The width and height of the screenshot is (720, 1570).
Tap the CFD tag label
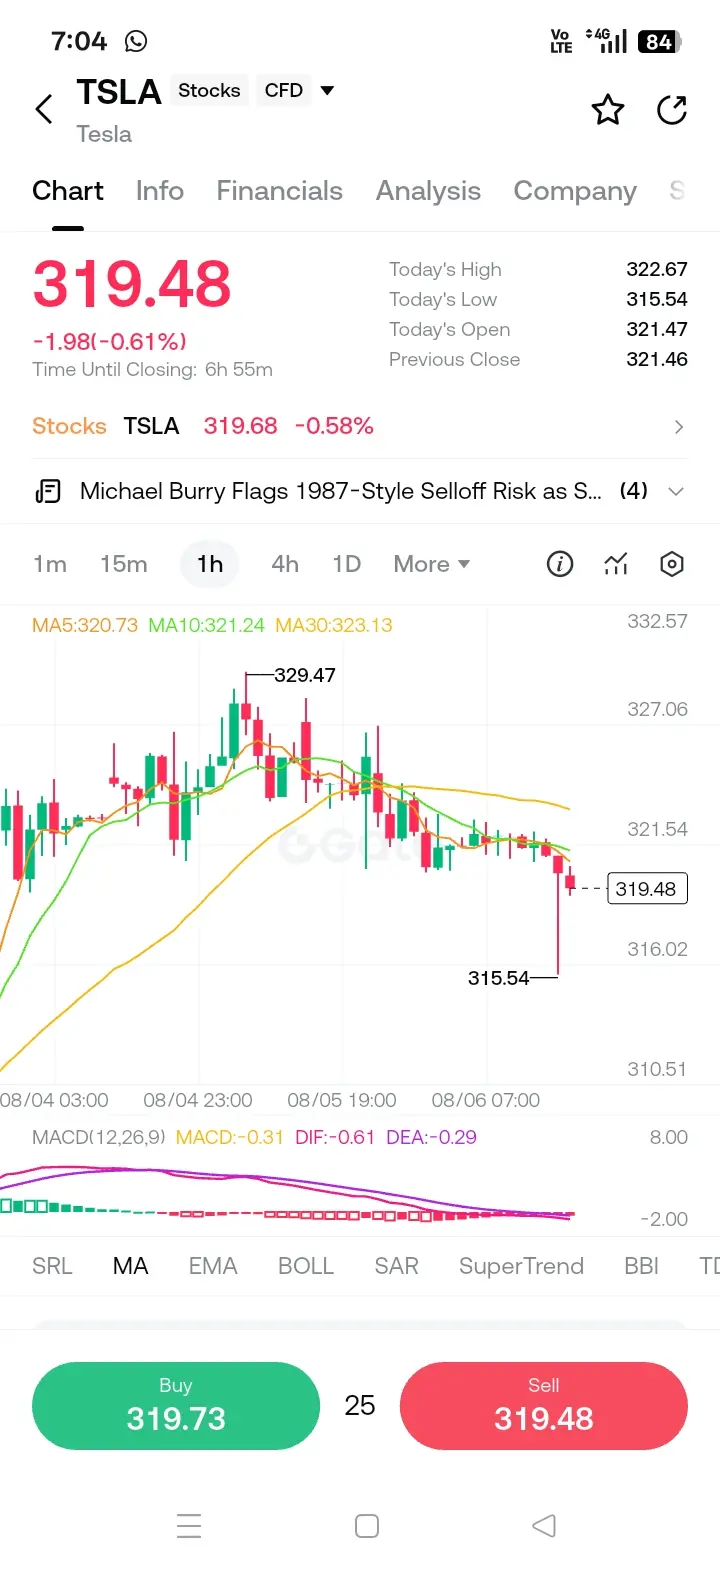pos(284,90)
